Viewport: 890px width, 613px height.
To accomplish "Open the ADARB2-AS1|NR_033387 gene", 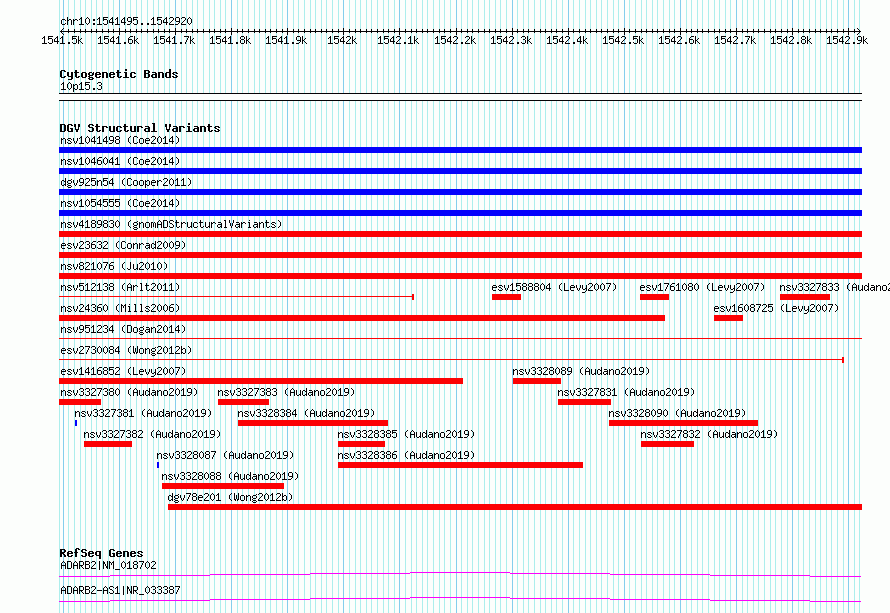I will 120,590.
